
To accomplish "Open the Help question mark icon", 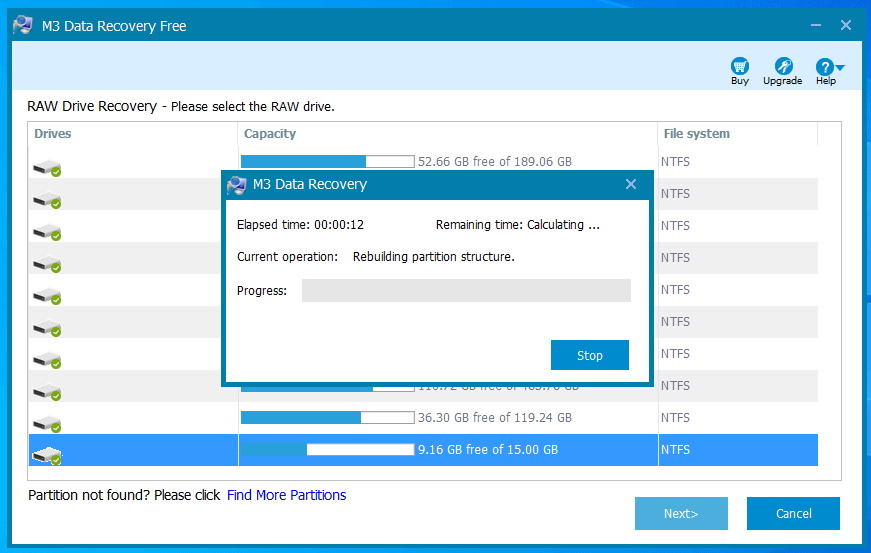I will point(824,67).
